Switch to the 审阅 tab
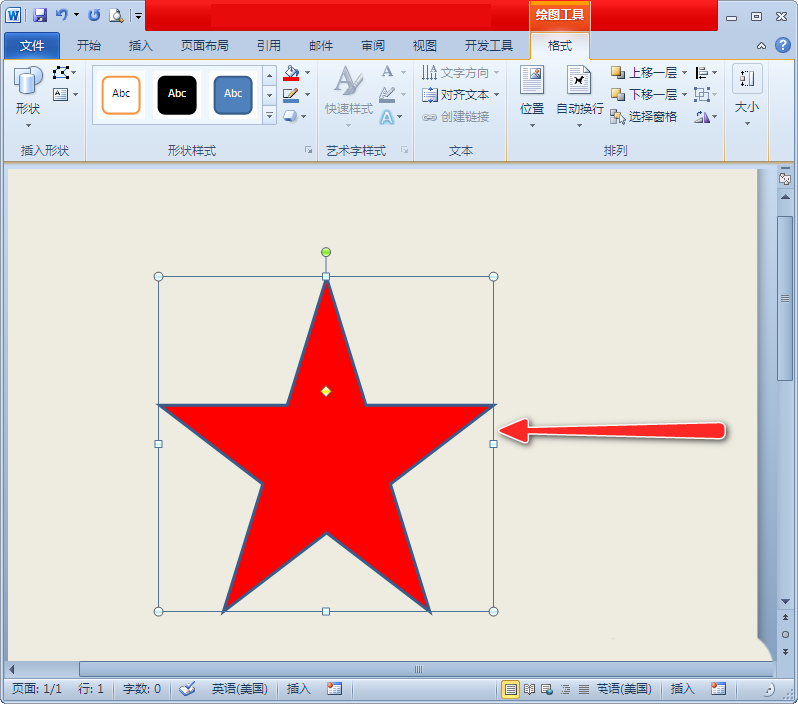 tap(373, 46)
